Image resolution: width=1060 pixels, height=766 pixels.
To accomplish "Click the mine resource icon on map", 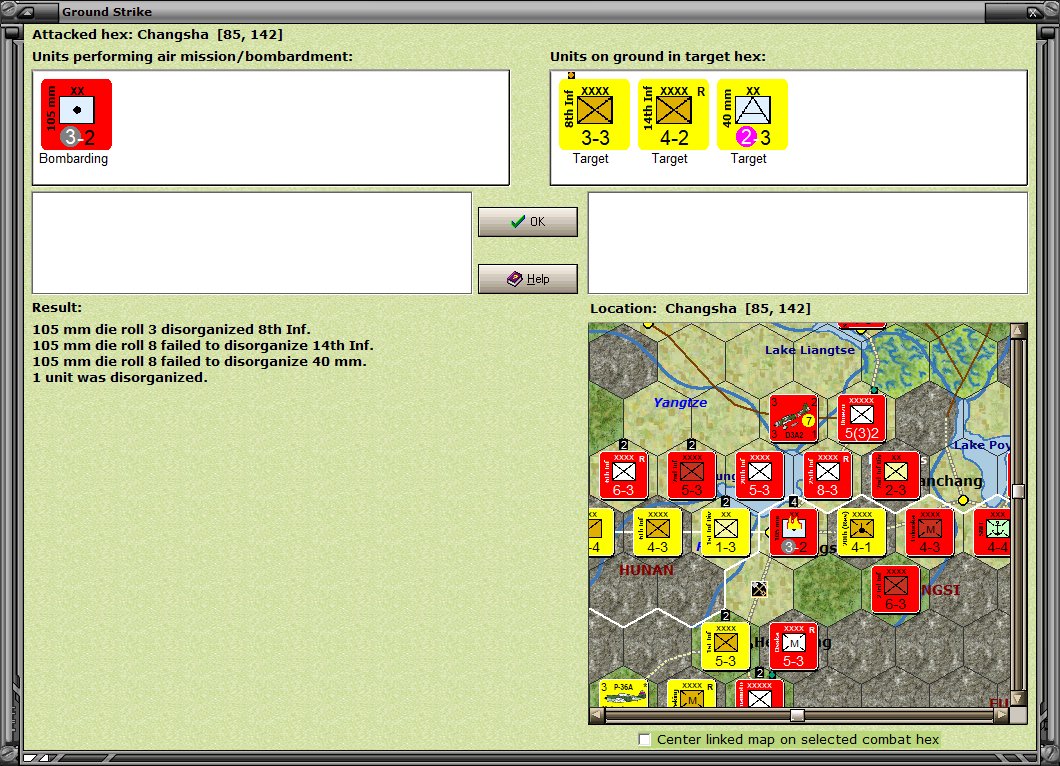I will click(x=759, y=589).
